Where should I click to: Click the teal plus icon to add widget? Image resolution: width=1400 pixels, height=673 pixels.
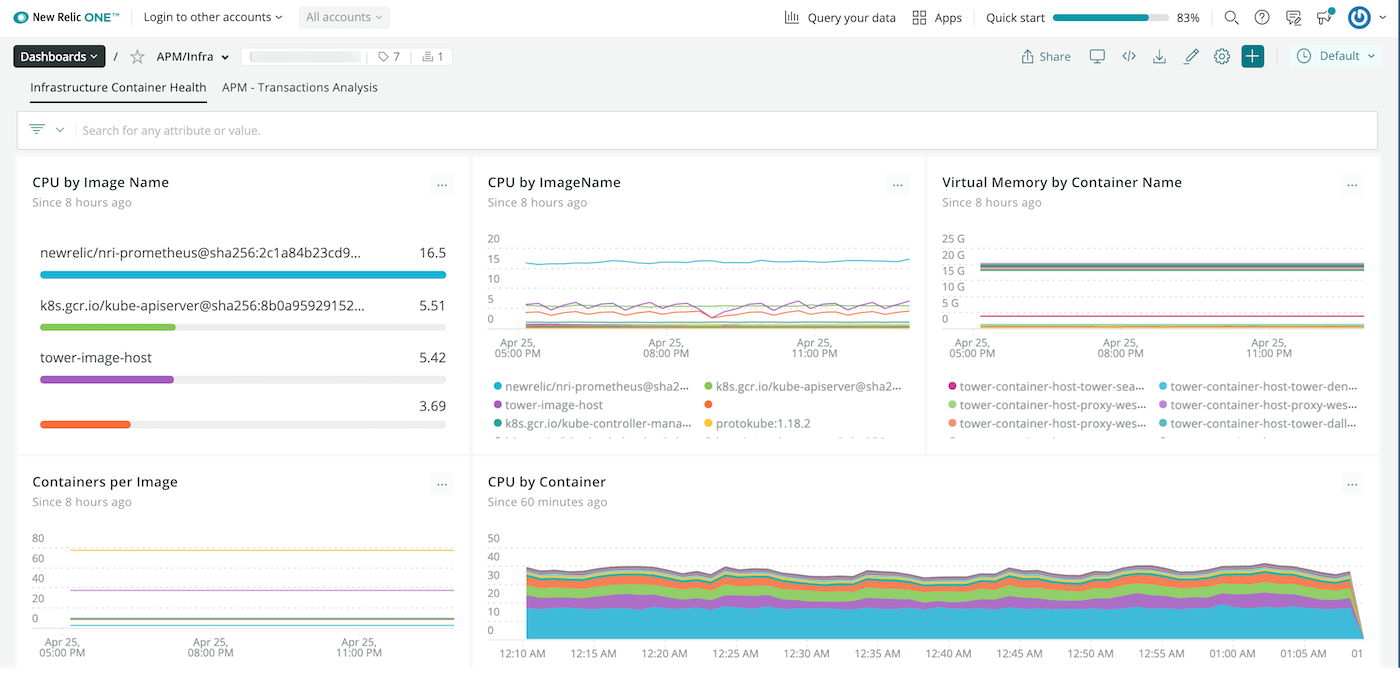coord(1252,56)
